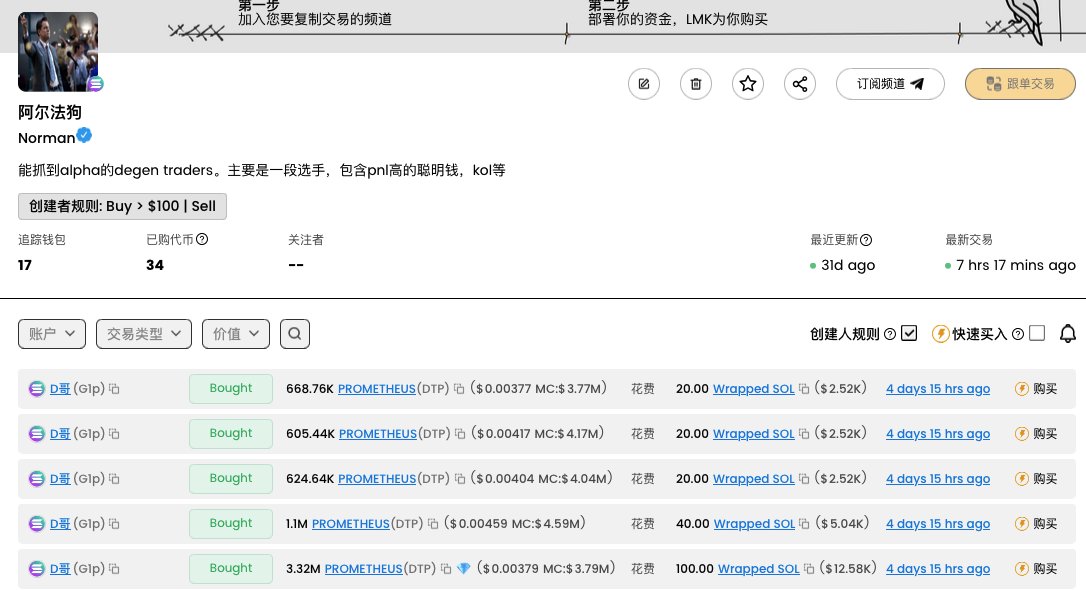The width and height of the screenshot is (1086, 590).
Task: Copy PROMETHEUS token address in 668.76K row
Action: [x=459, y=388]
